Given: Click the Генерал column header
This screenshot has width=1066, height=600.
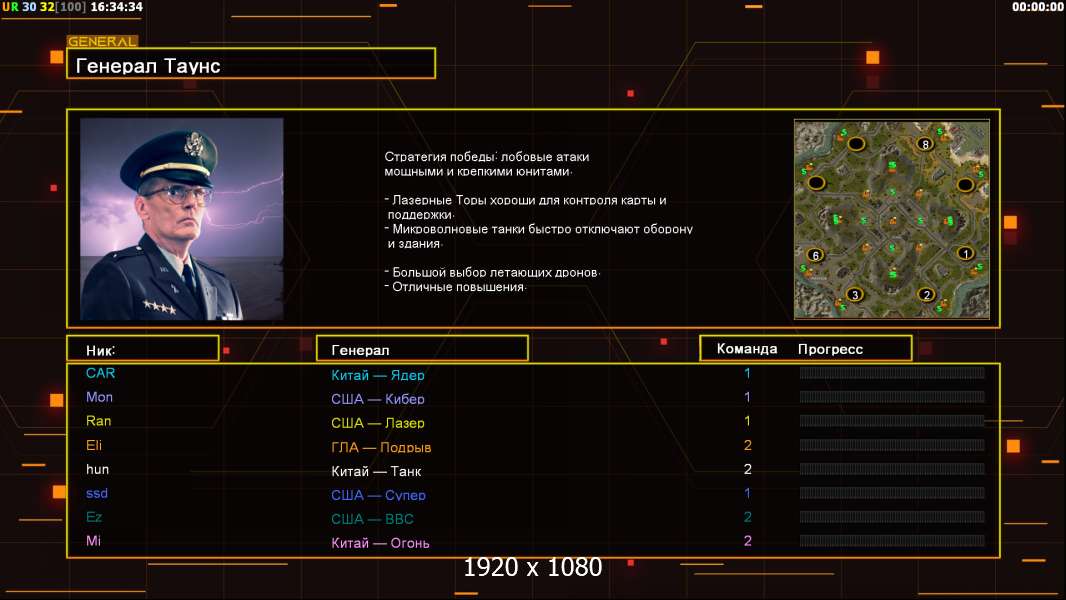Looking at the screenshot, I should [421, 349].
